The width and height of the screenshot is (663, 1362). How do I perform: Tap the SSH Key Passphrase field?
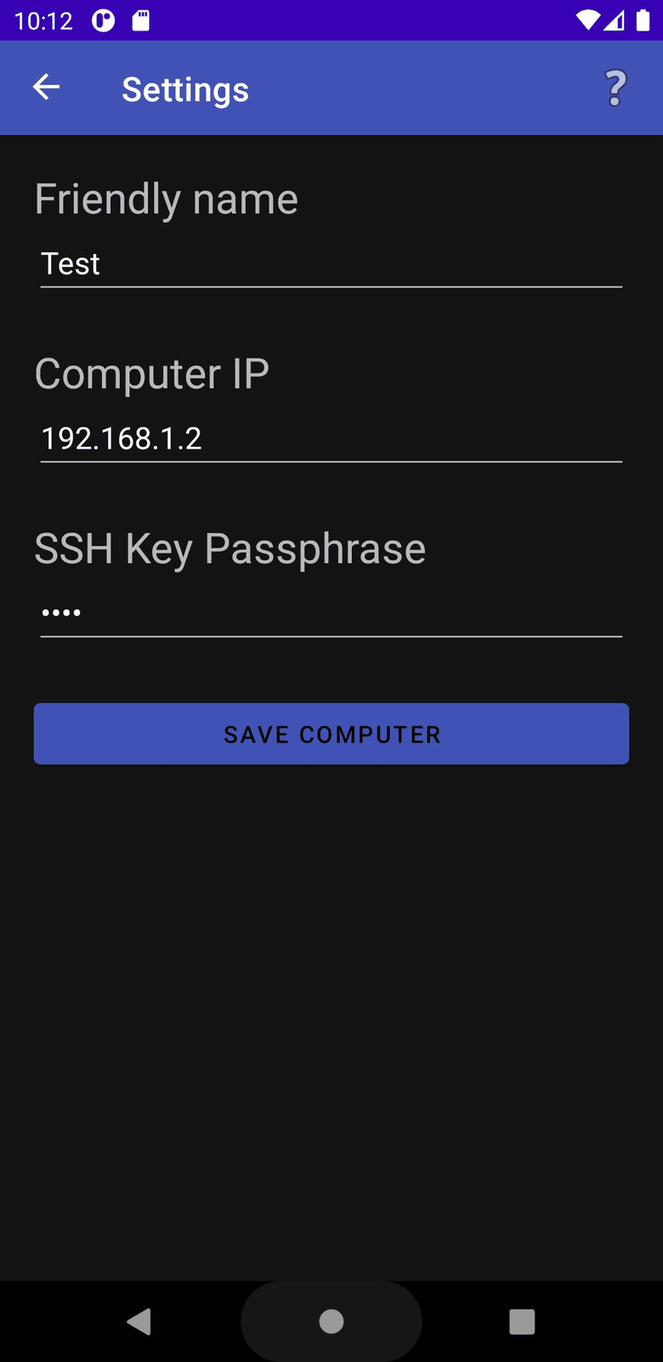pos(331,612)
